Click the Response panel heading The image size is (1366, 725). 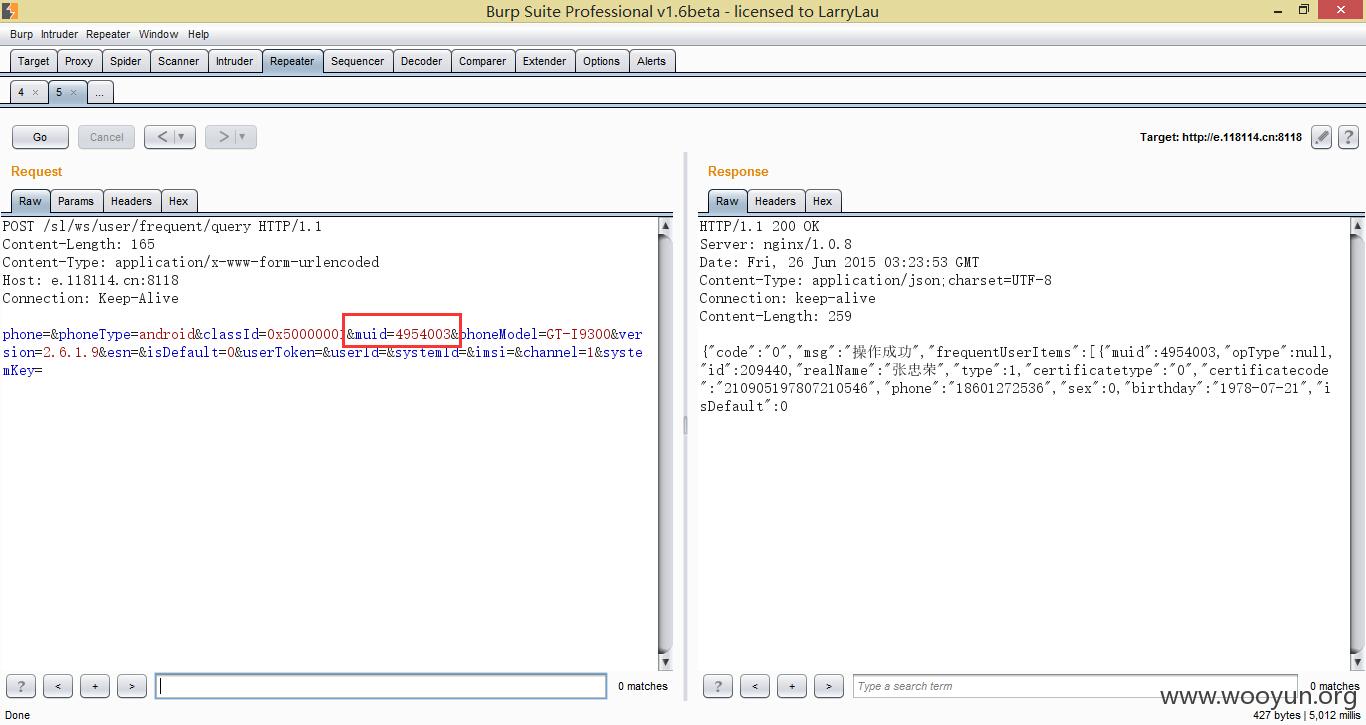pyautogui.click(x=738, y=171)
